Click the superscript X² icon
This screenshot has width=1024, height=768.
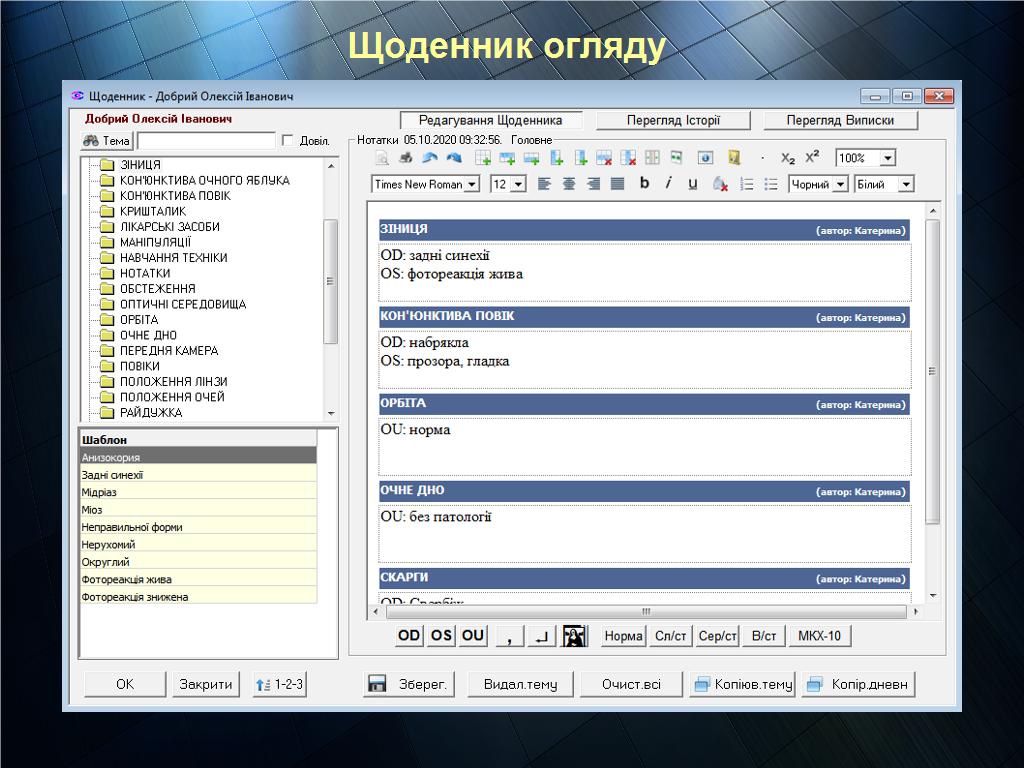coord(812,158)
